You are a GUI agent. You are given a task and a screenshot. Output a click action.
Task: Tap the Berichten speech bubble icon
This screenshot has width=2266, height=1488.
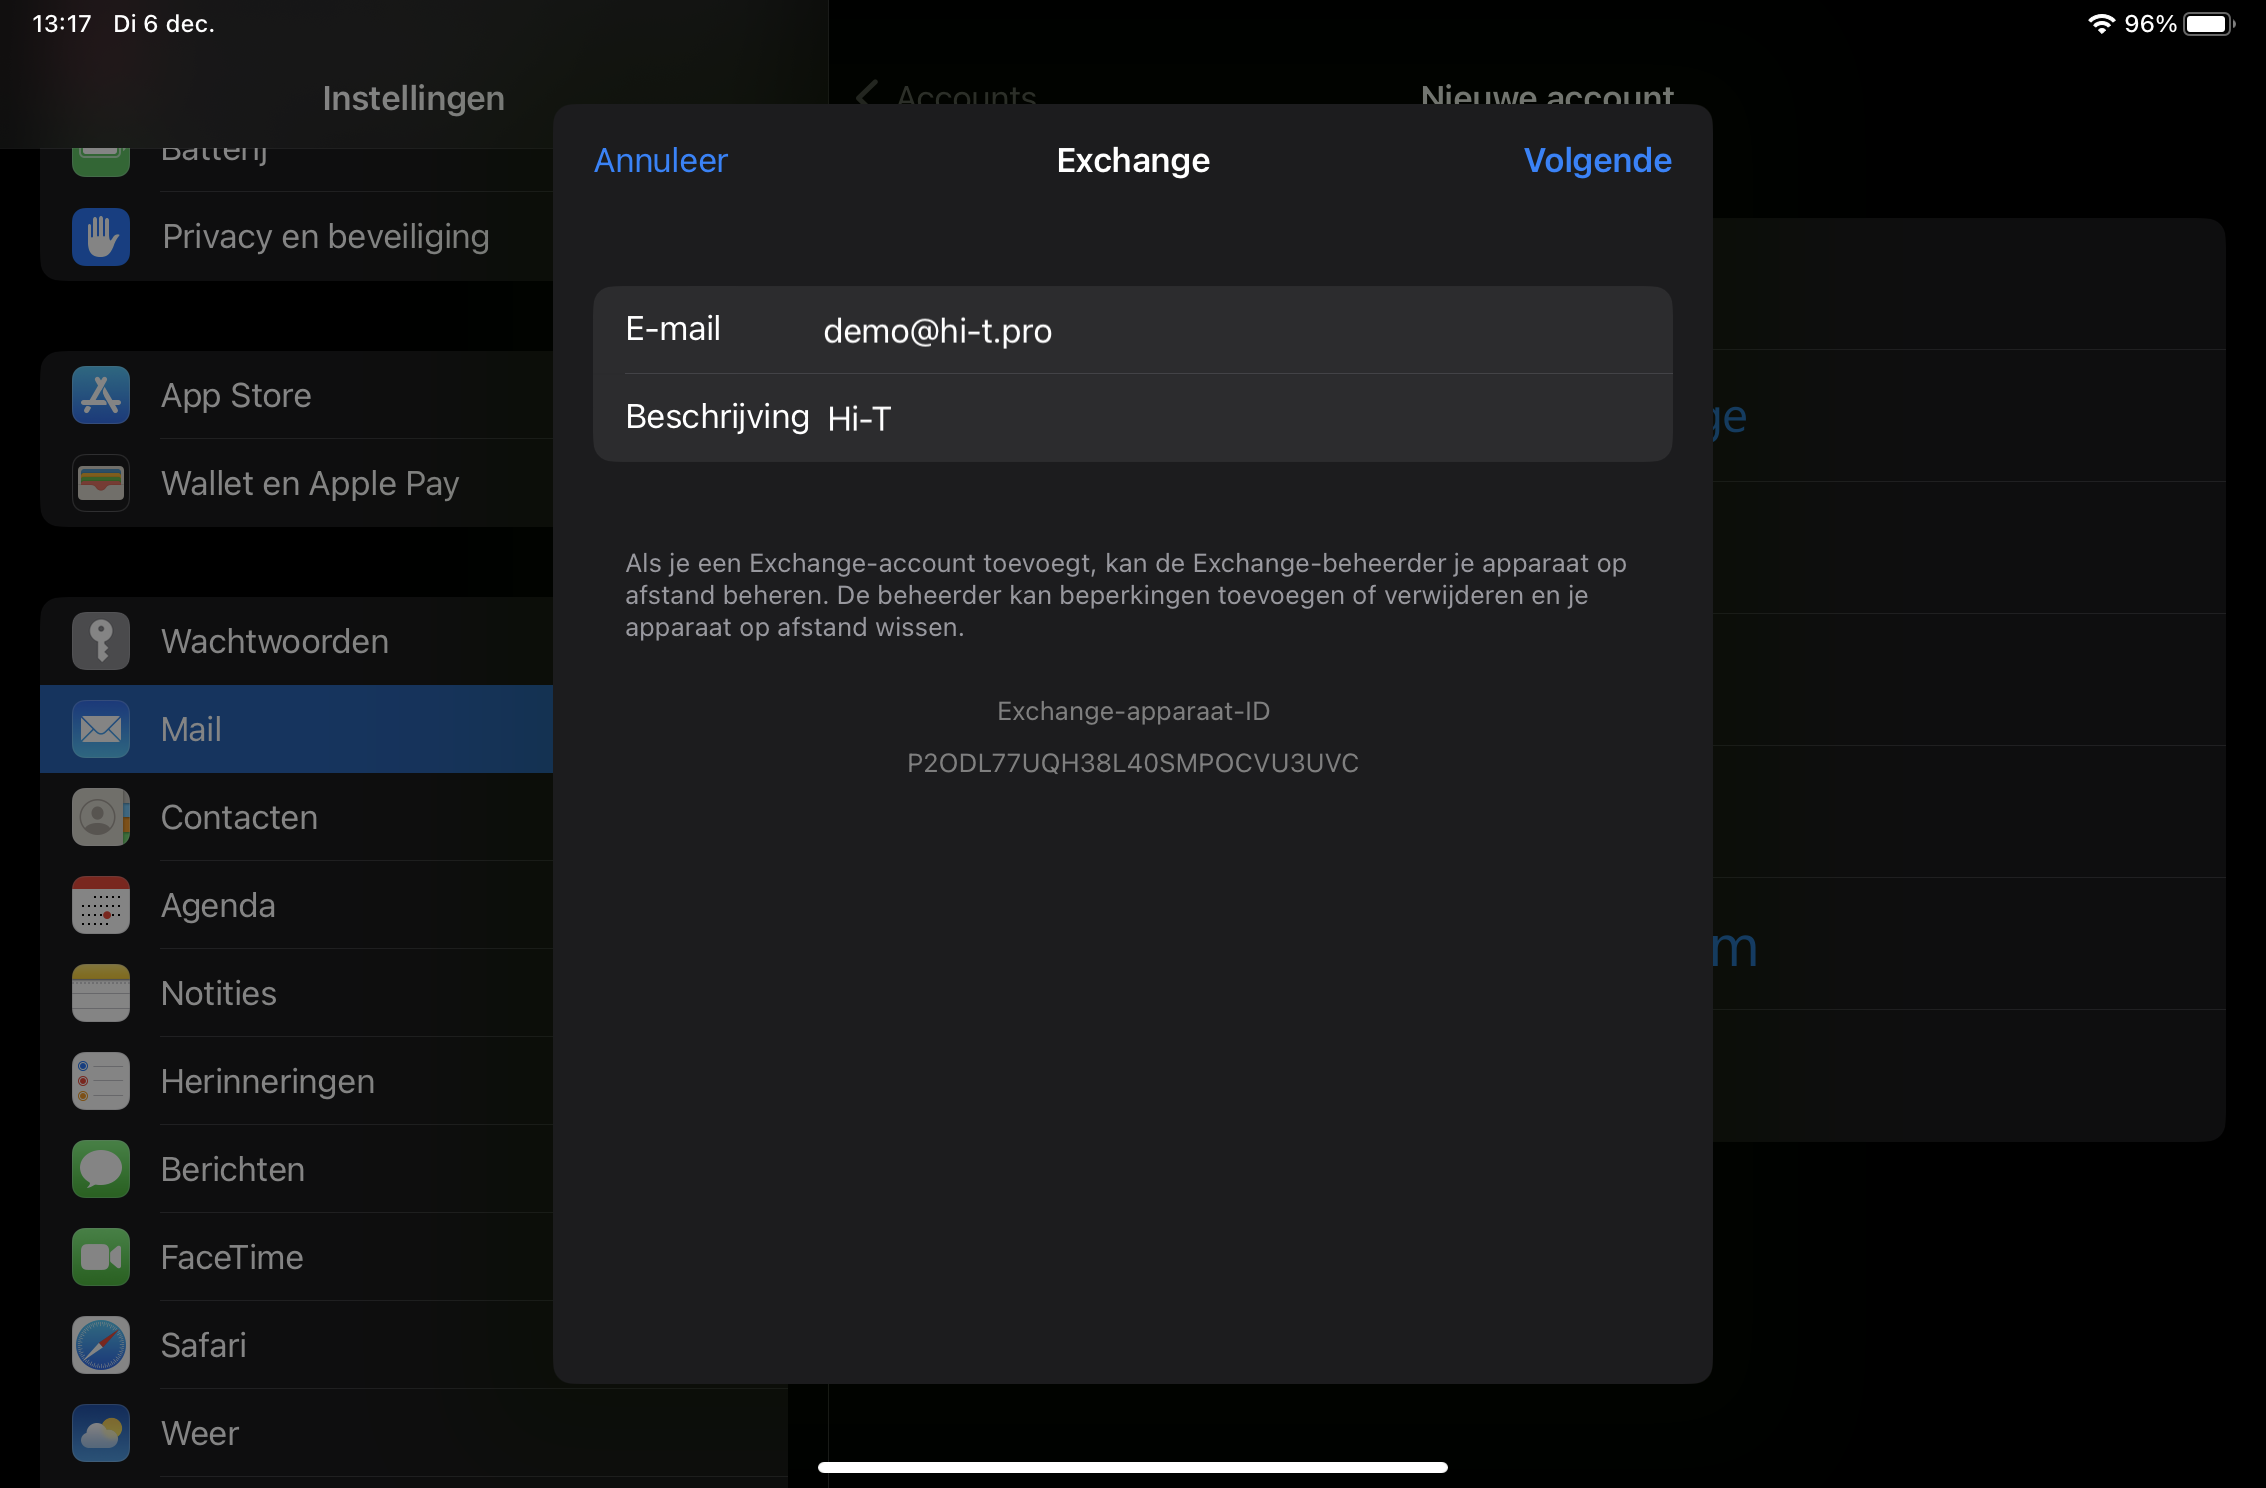point(101,1169)
